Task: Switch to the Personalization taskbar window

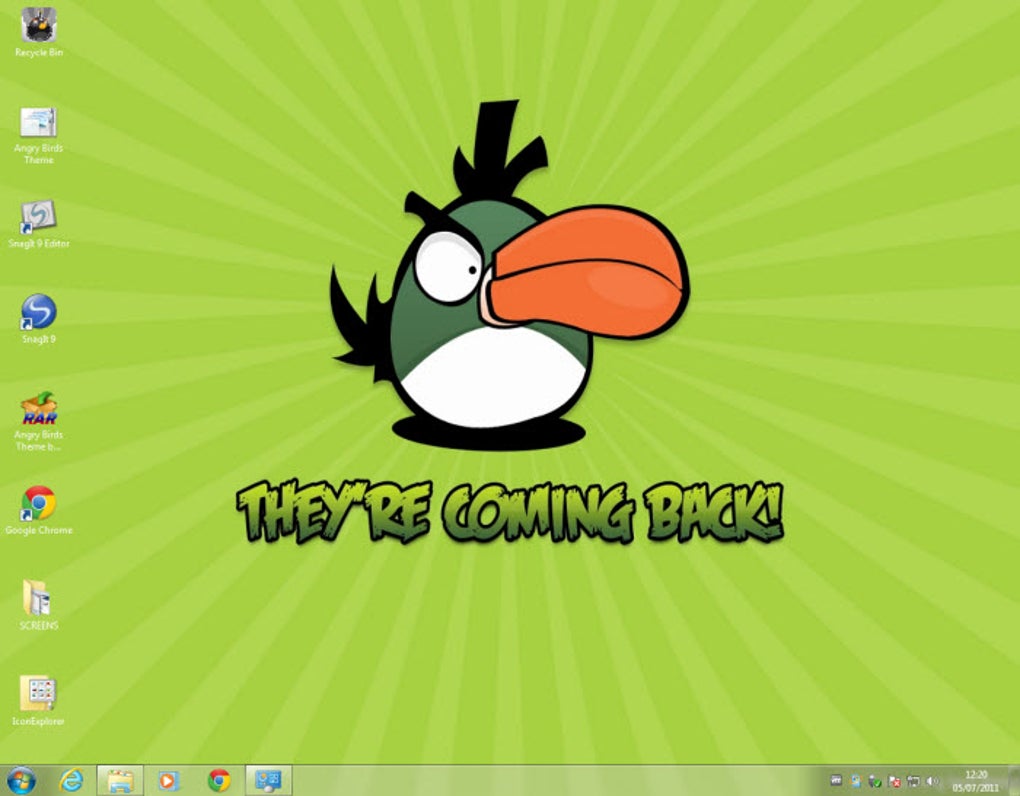Action: 269,780
